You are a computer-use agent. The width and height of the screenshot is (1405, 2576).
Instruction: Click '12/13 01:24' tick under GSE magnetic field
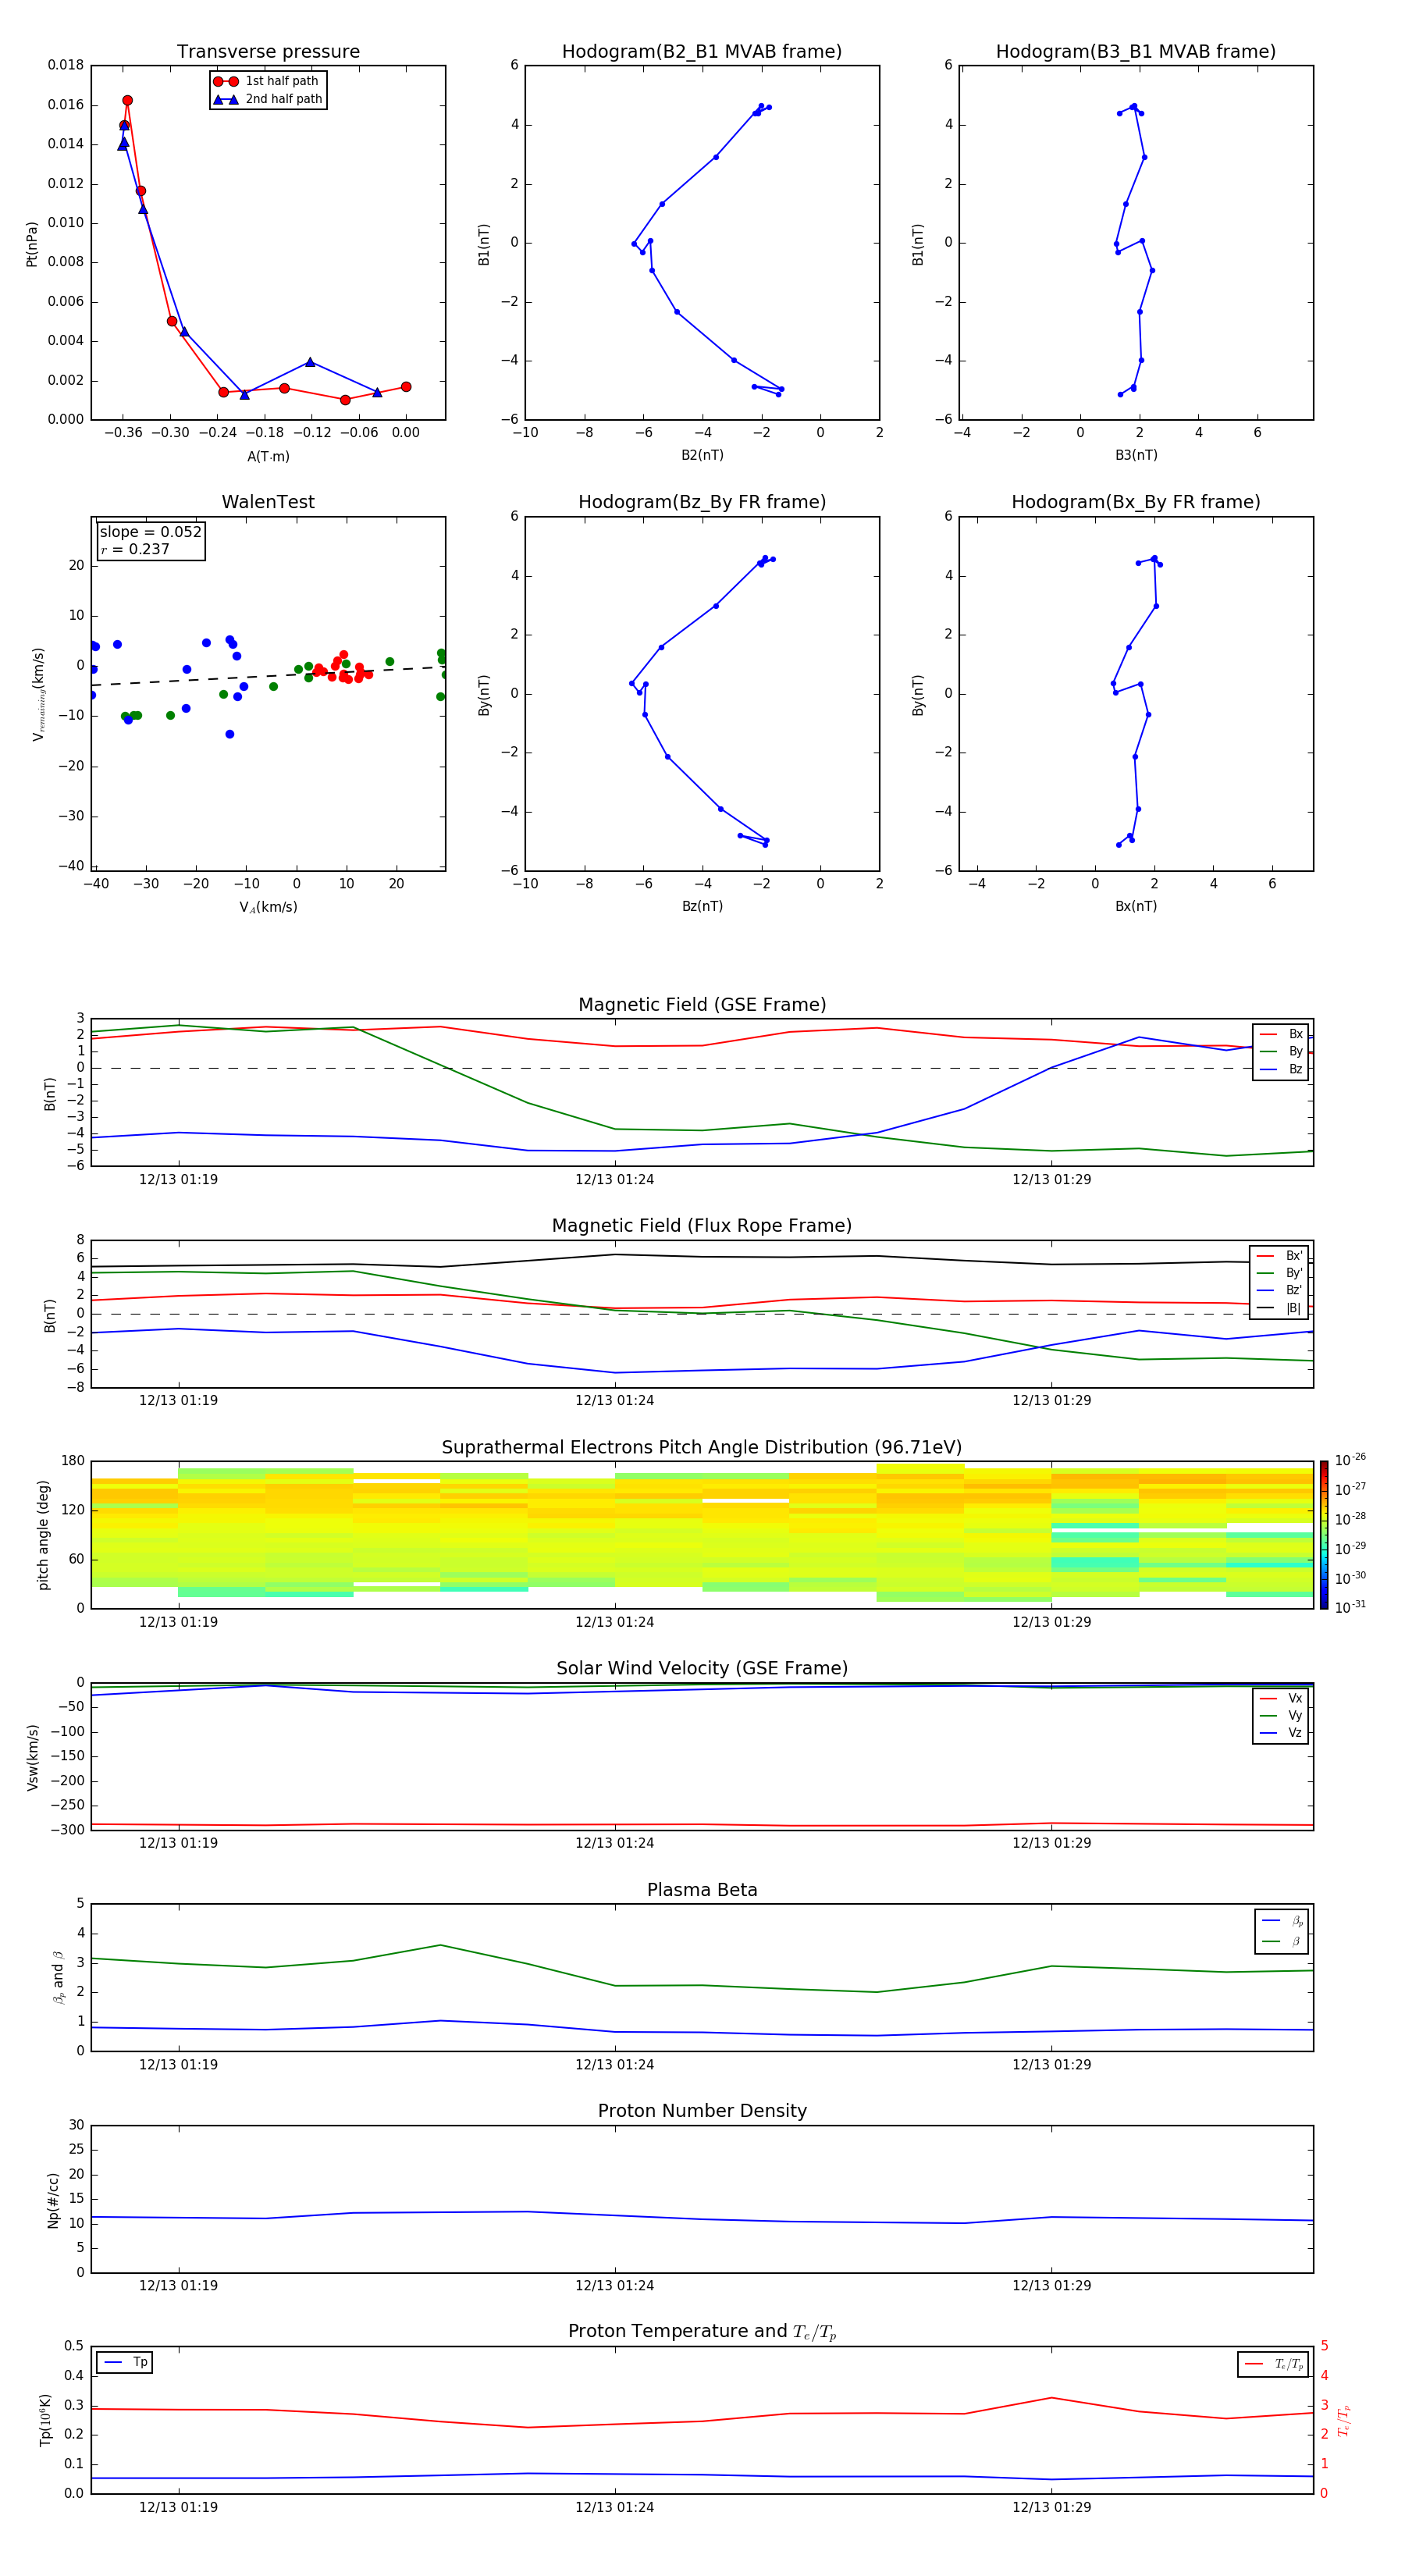[x=614, y=1180]
